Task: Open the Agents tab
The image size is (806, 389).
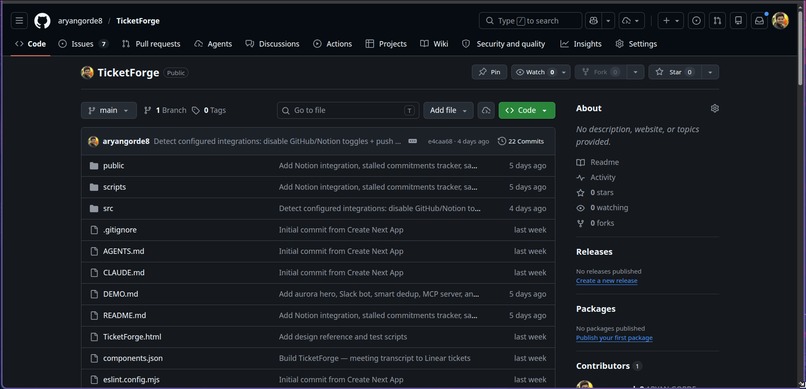Action: 213,44
